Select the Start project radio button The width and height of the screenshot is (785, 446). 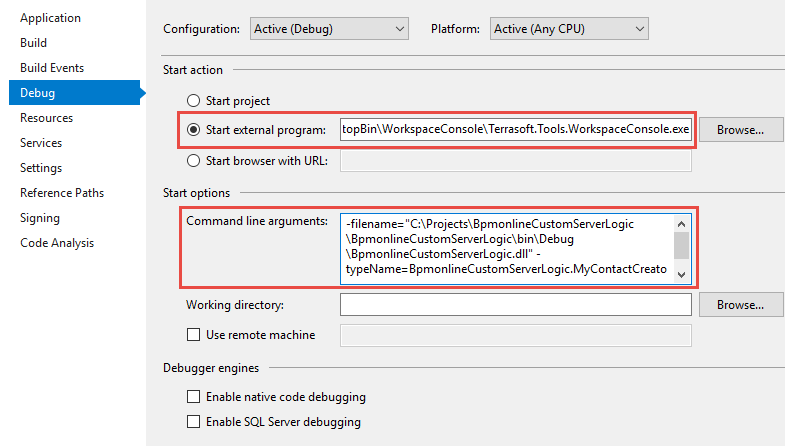click(194, 101)
